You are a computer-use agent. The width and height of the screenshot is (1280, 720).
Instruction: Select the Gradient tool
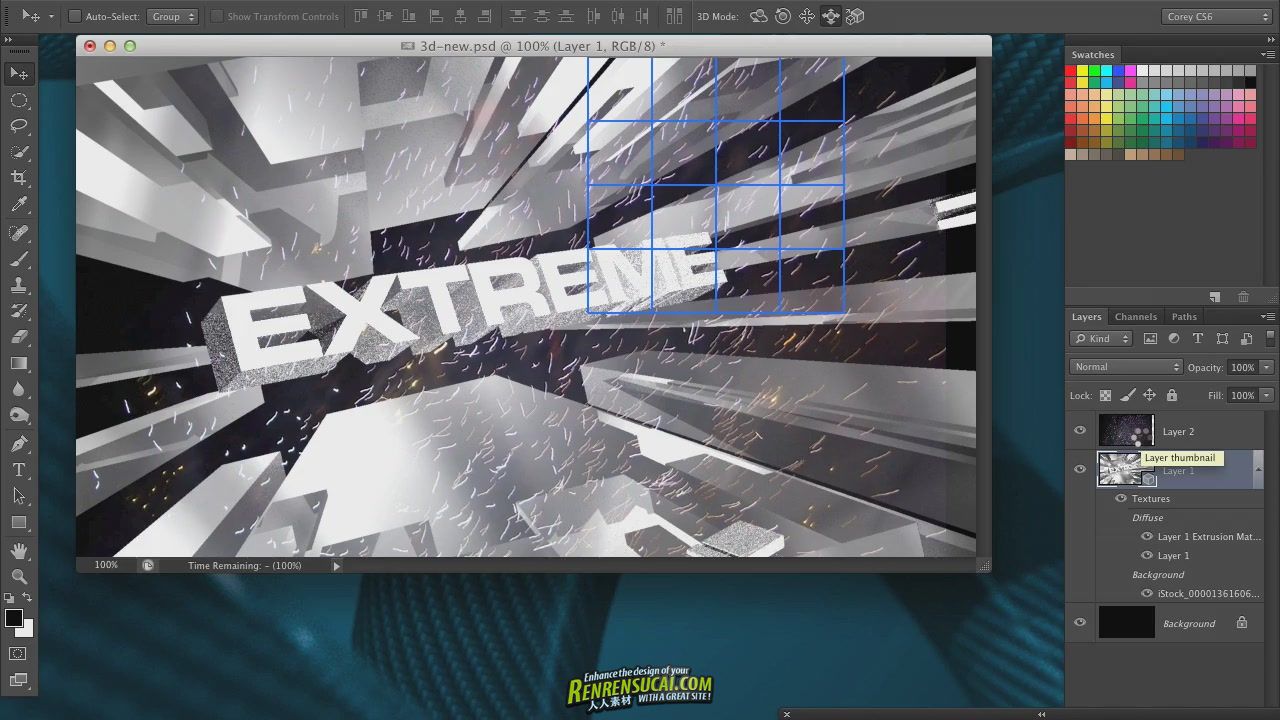19,363
